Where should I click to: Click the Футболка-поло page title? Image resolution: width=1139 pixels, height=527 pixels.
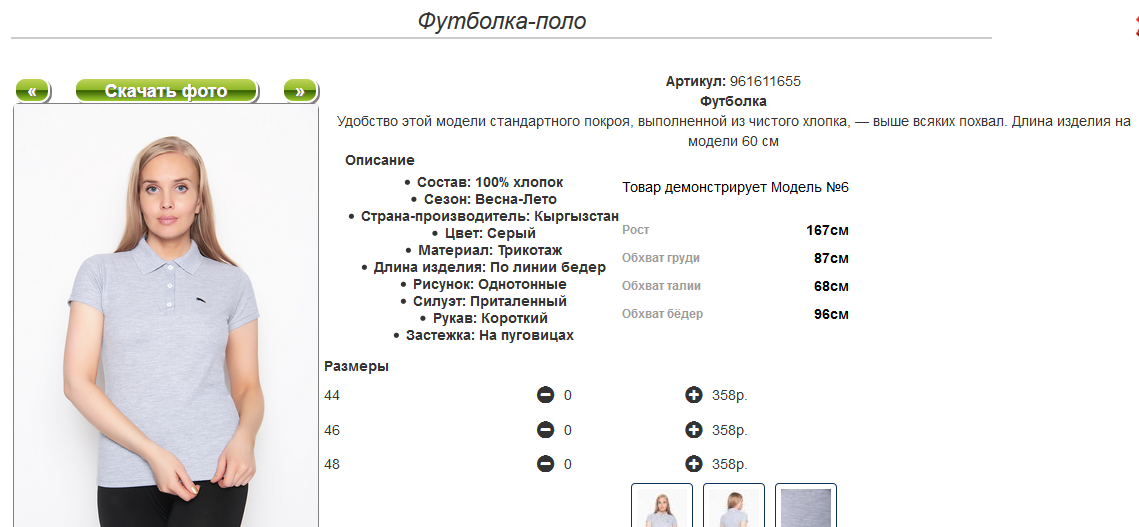point(501,21)
